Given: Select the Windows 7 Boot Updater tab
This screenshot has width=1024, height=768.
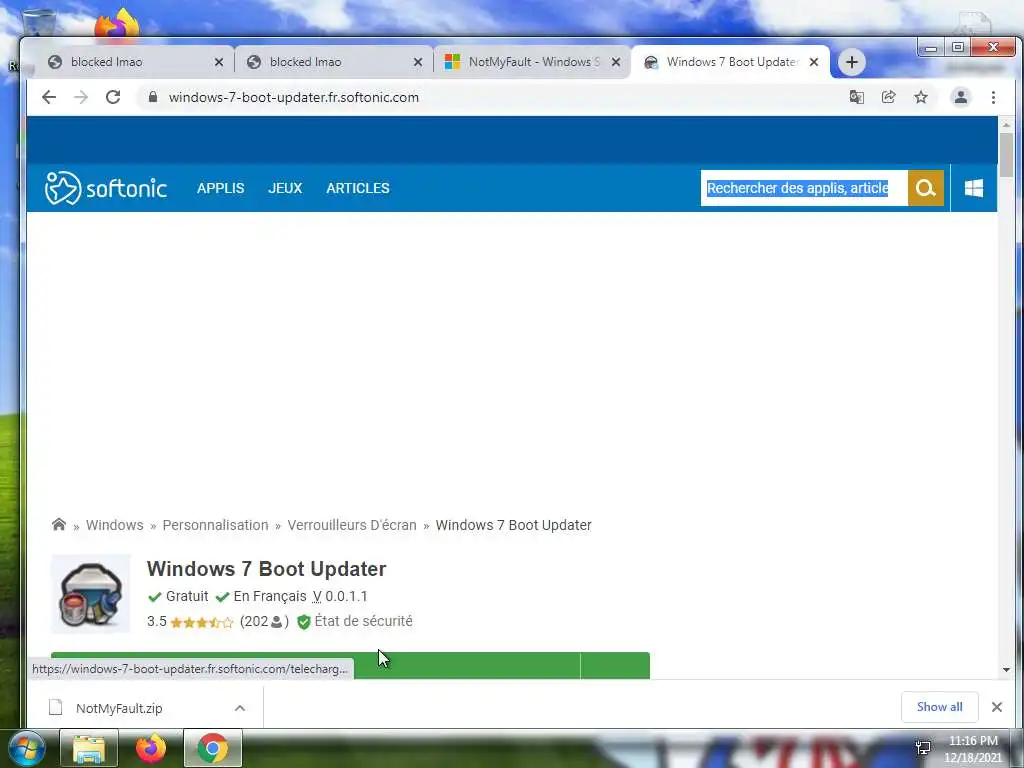Looking at the screenshot, I should point(732,62).
